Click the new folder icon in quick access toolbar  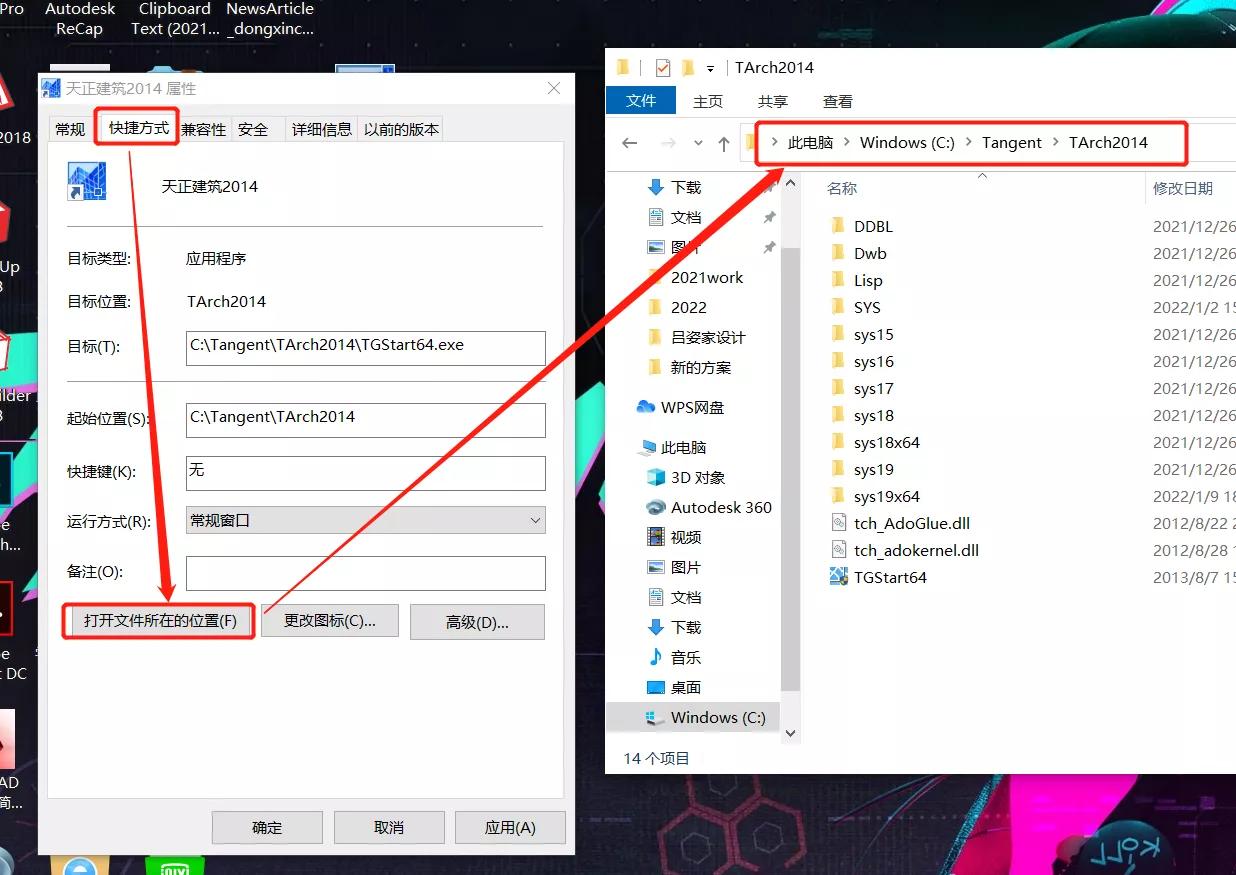click(688, 67)
